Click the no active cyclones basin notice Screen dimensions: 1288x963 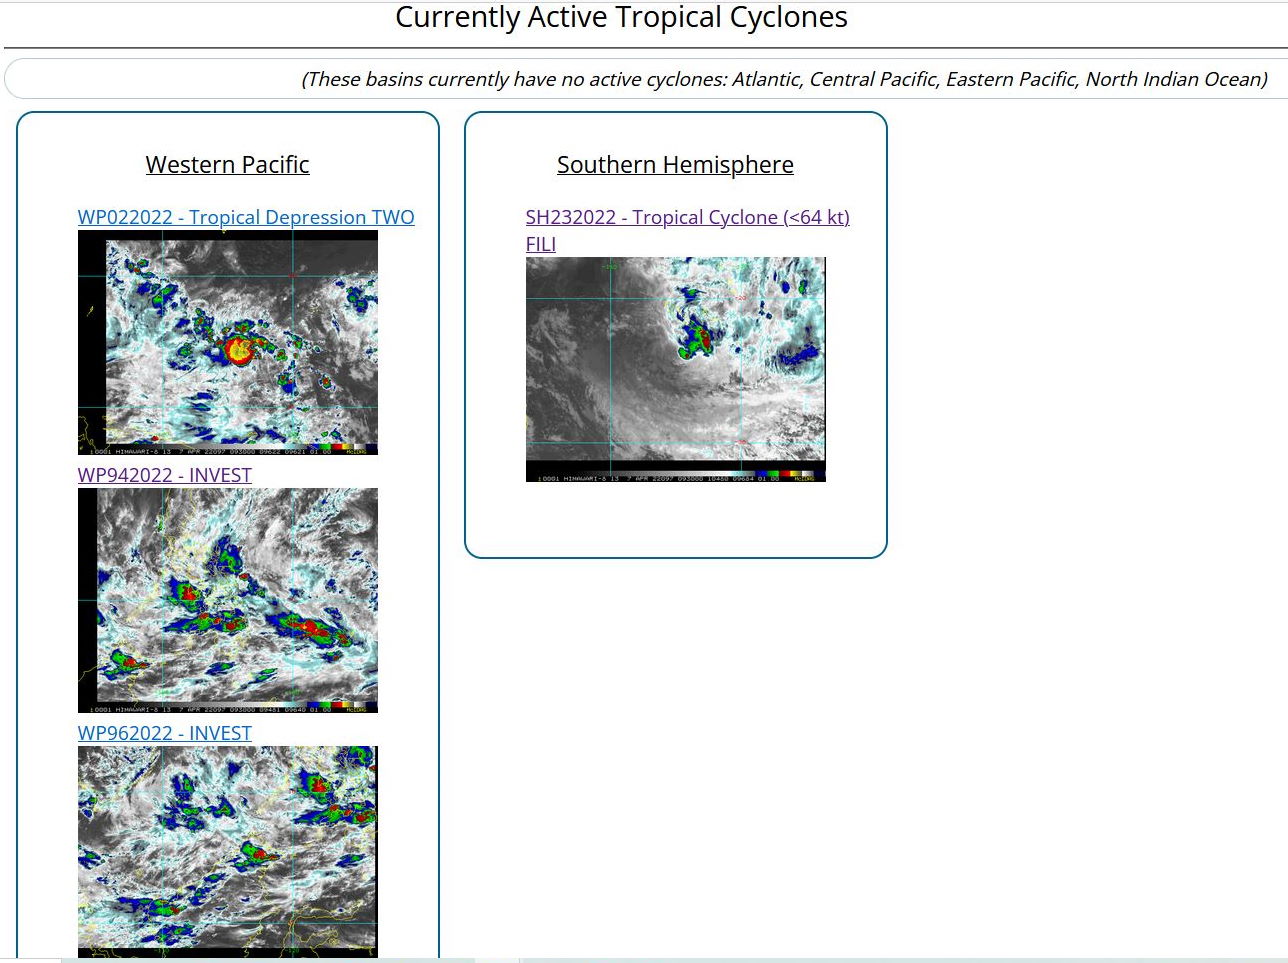click(784, 79)
